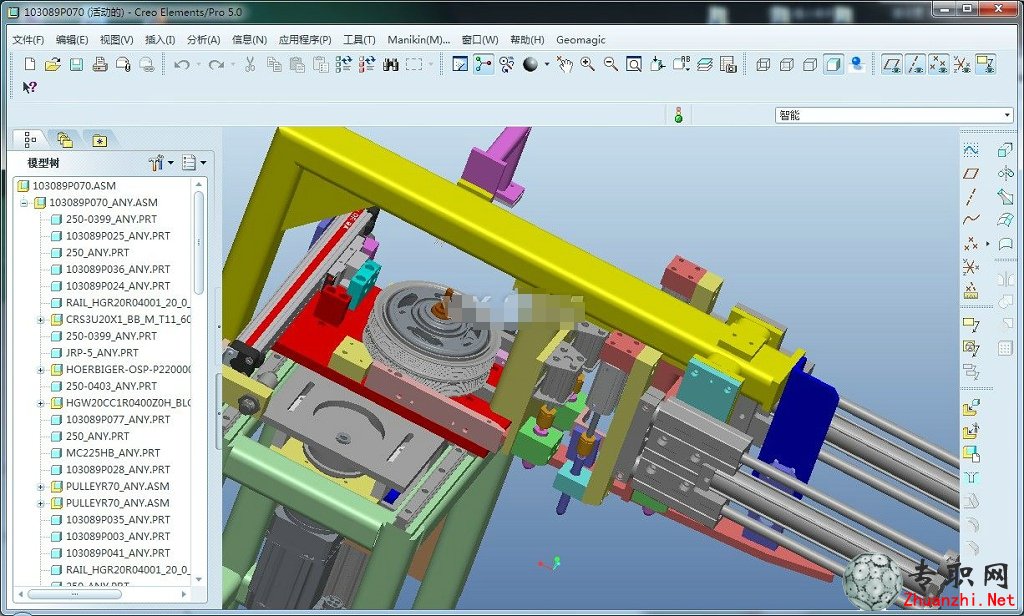Click the scissors cut icon

[x=249, y=64]
